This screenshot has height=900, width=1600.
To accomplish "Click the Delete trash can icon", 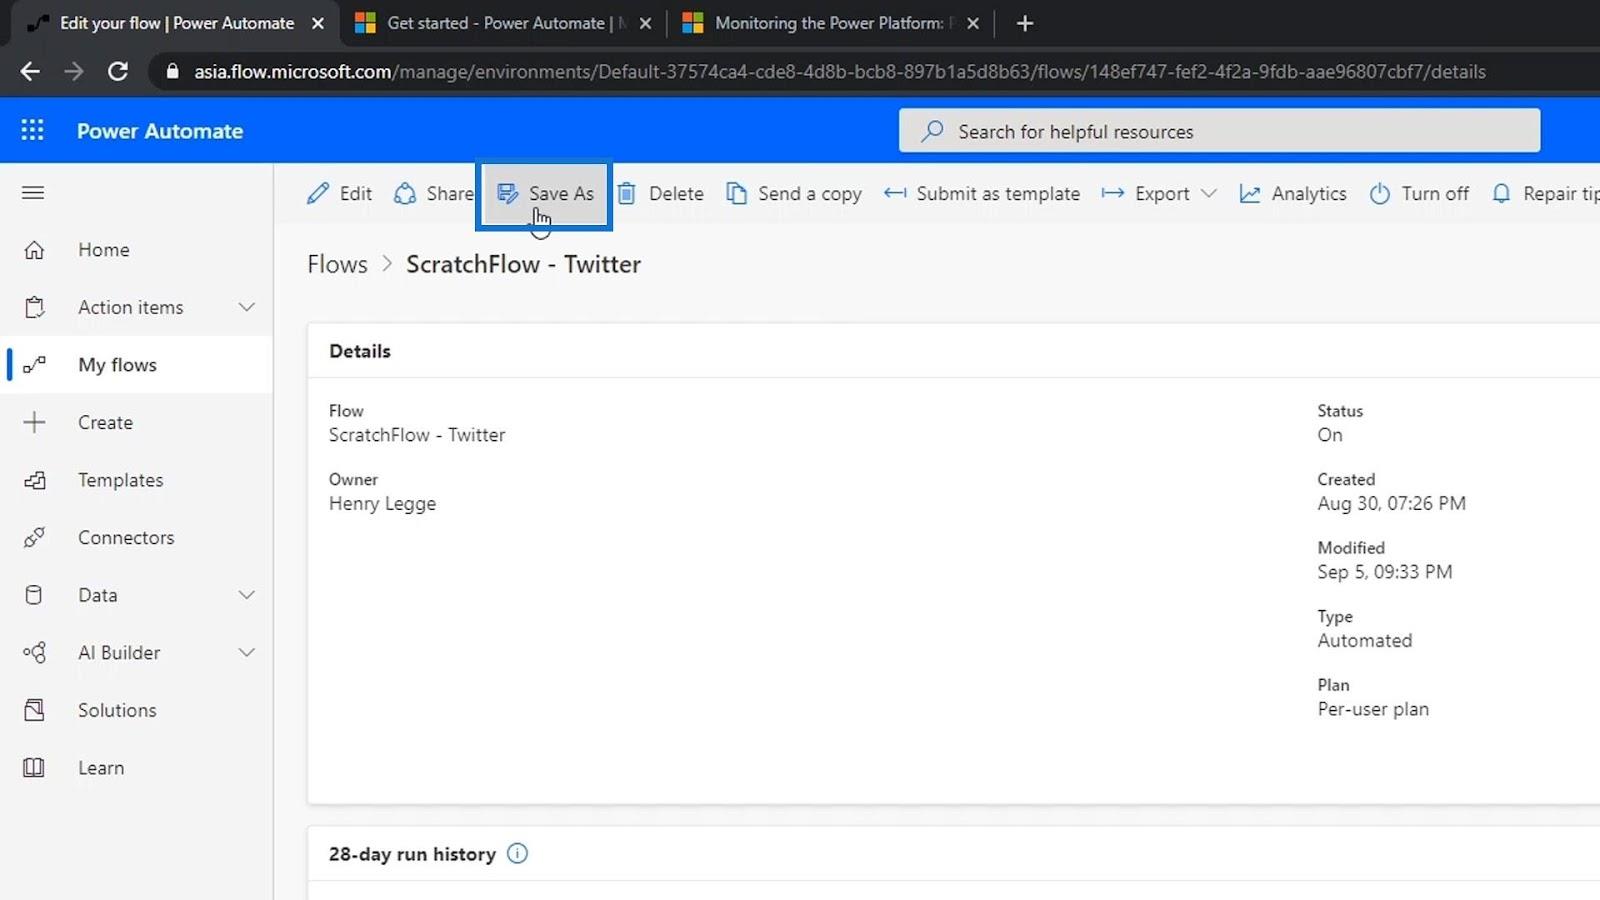I will tap(627, 193).
